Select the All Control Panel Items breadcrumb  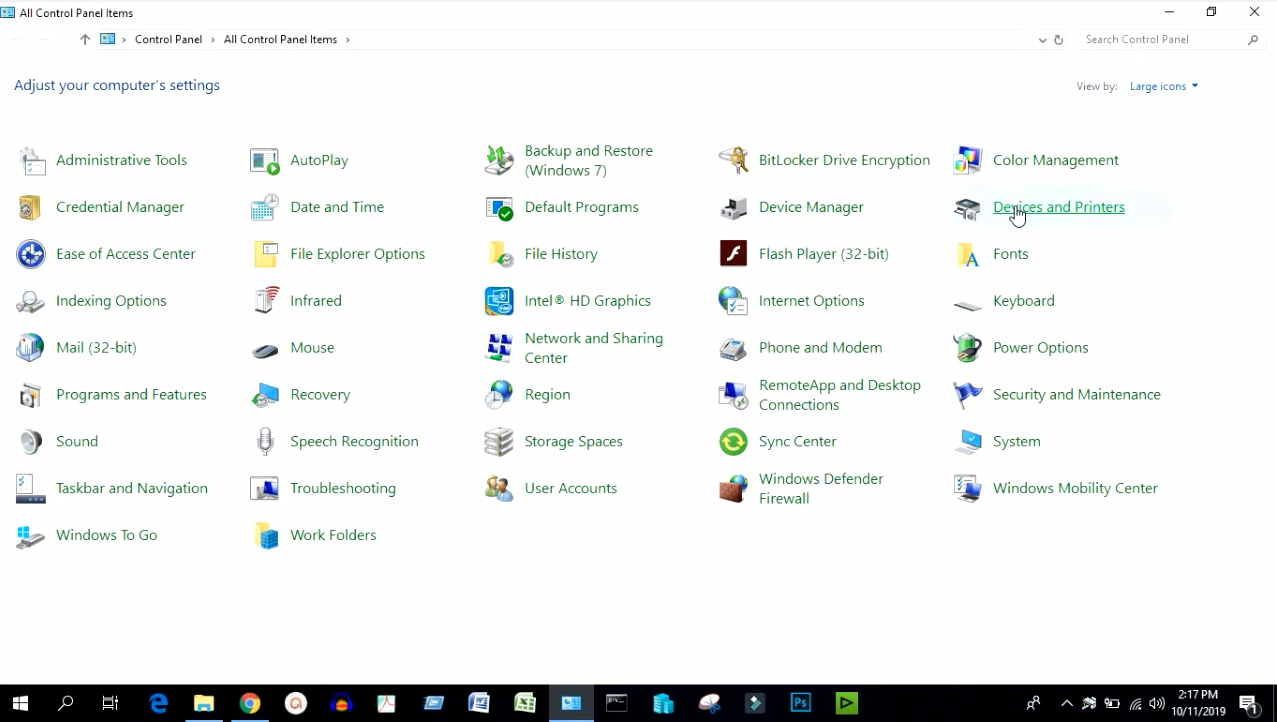[x=280, y=40]
